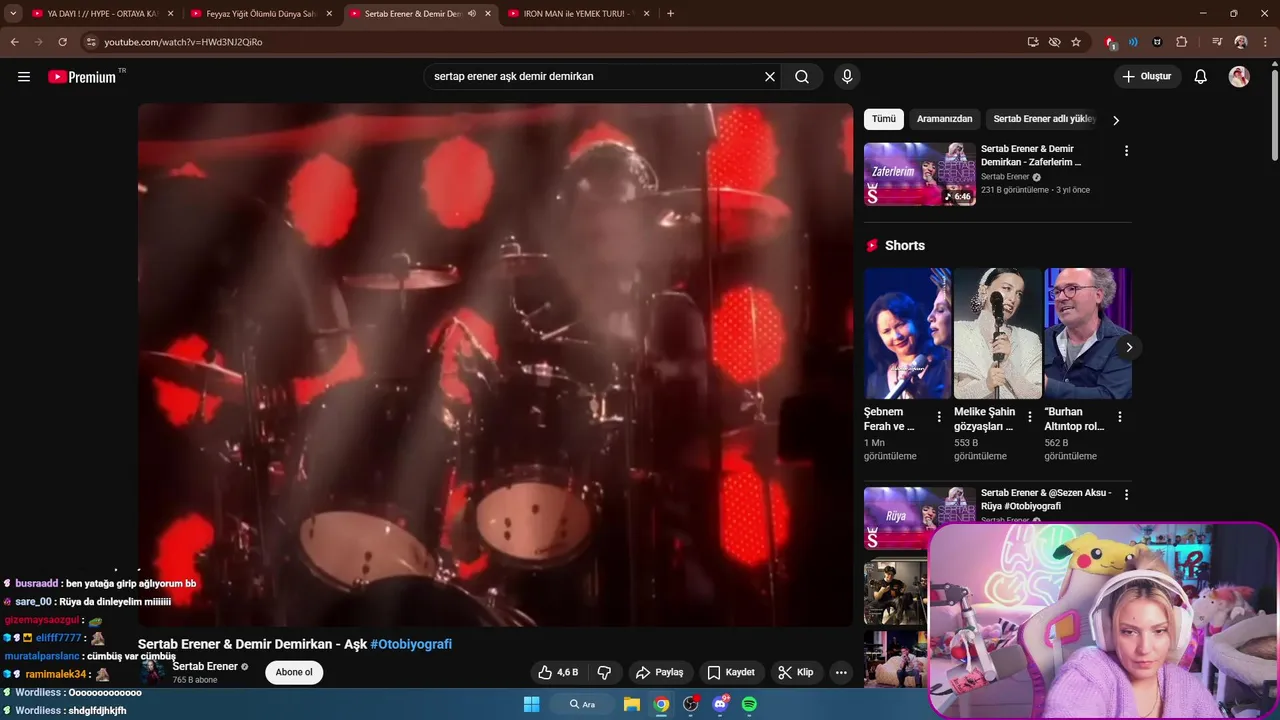Dislike the video
Screen dimensions: 1280x720
(x=604, y=673)
